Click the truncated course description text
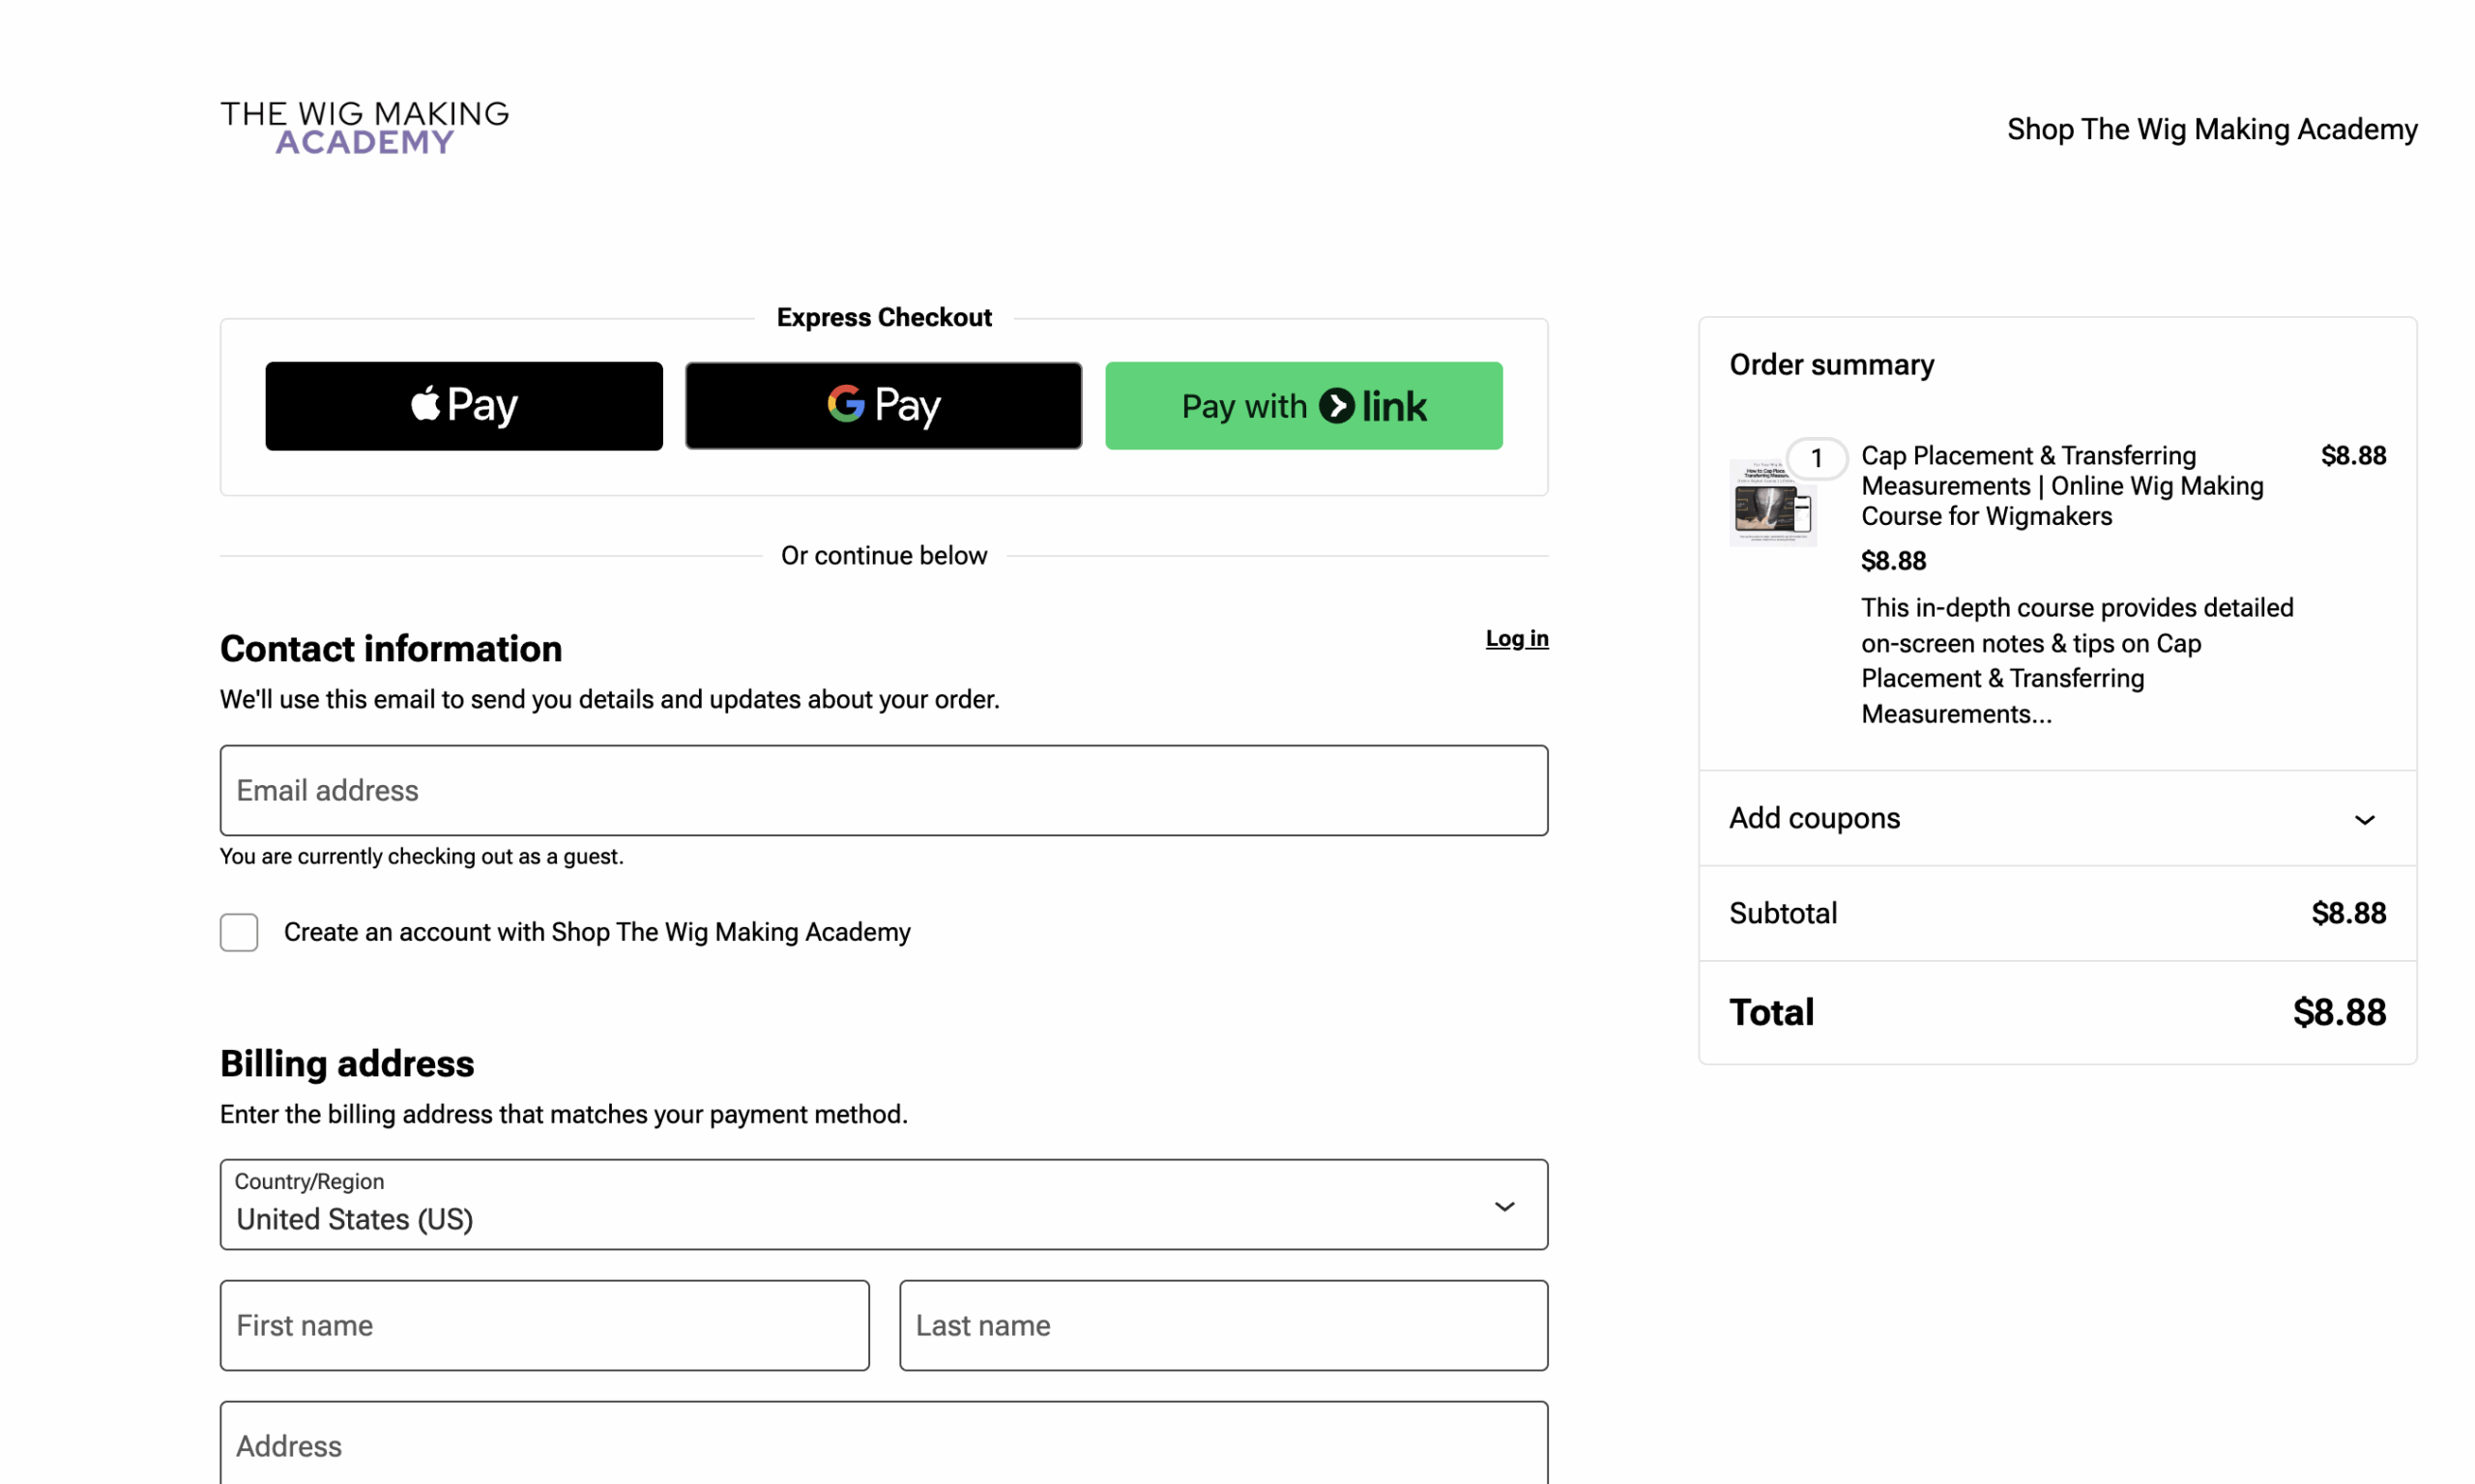The width and height of the screenshot is (2475, 1484). tap(2075, 661)
